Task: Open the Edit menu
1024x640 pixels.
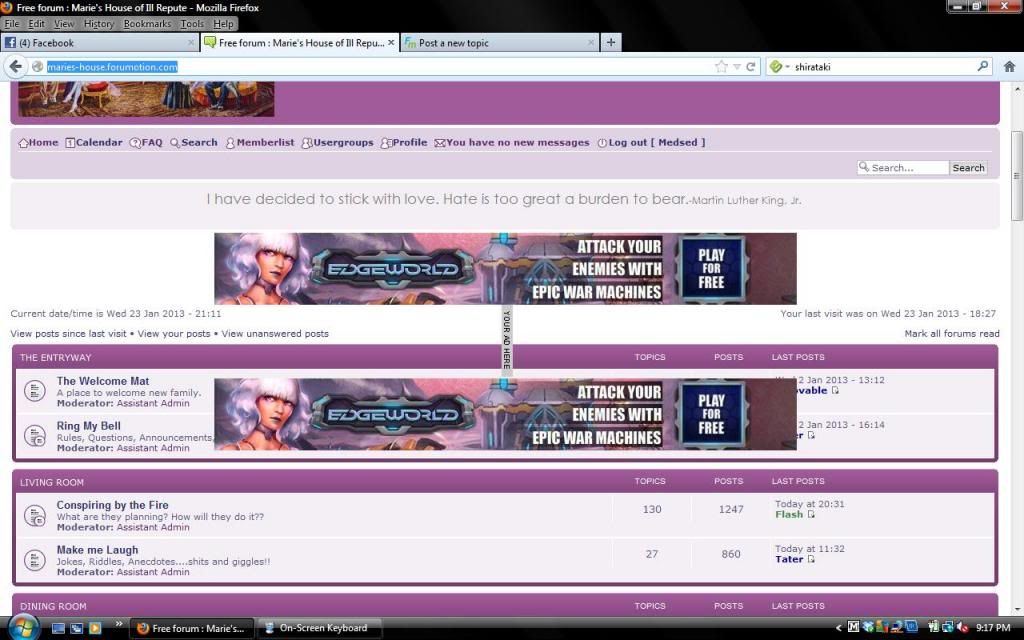Action: [x=36, y=24]
